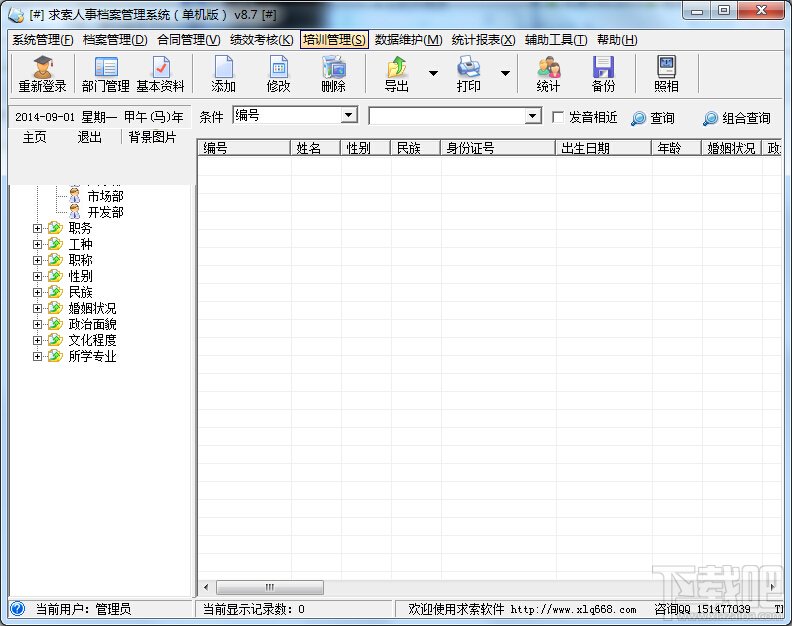This screenshot has height=626, width=792.
Task: Click the 导出 (export) icon
Action: click(397, 67)
